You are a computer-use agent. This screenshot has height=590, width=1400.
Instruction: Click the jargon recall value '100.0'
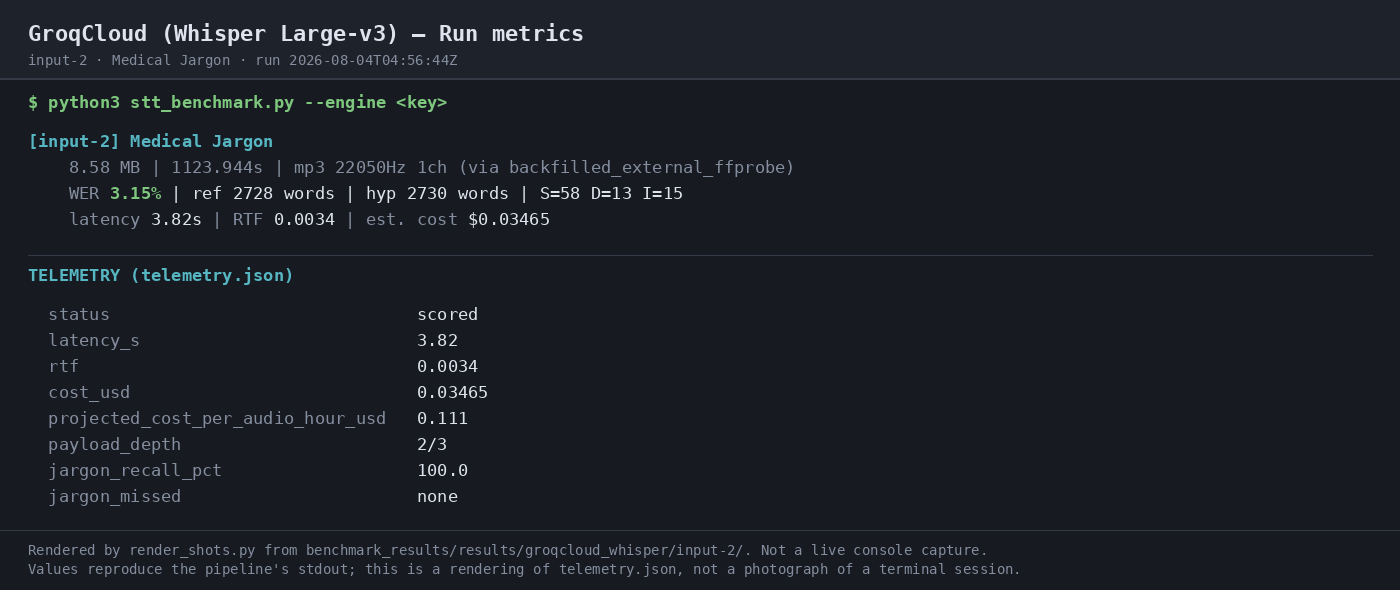[x=442, y=471]
